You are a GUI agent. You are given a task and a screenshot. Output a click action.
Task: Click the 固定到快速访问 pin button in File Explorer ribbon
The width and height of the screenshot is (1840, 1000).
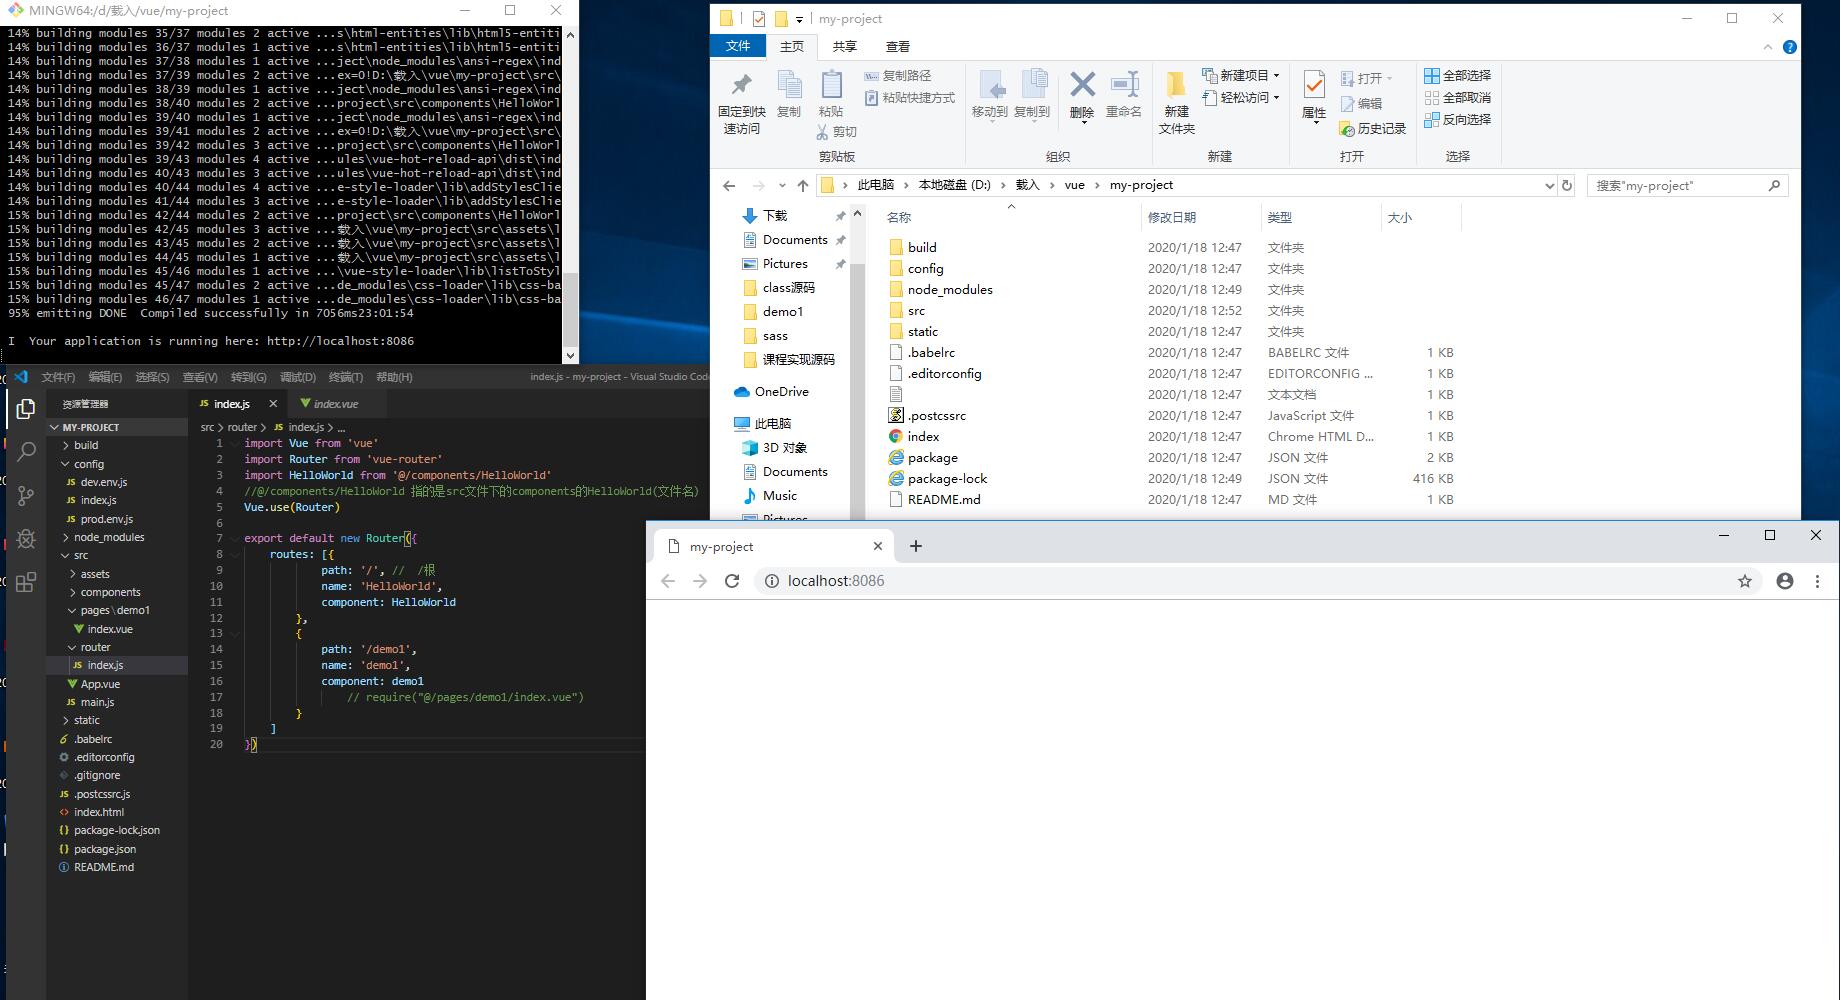pos(742,103)
